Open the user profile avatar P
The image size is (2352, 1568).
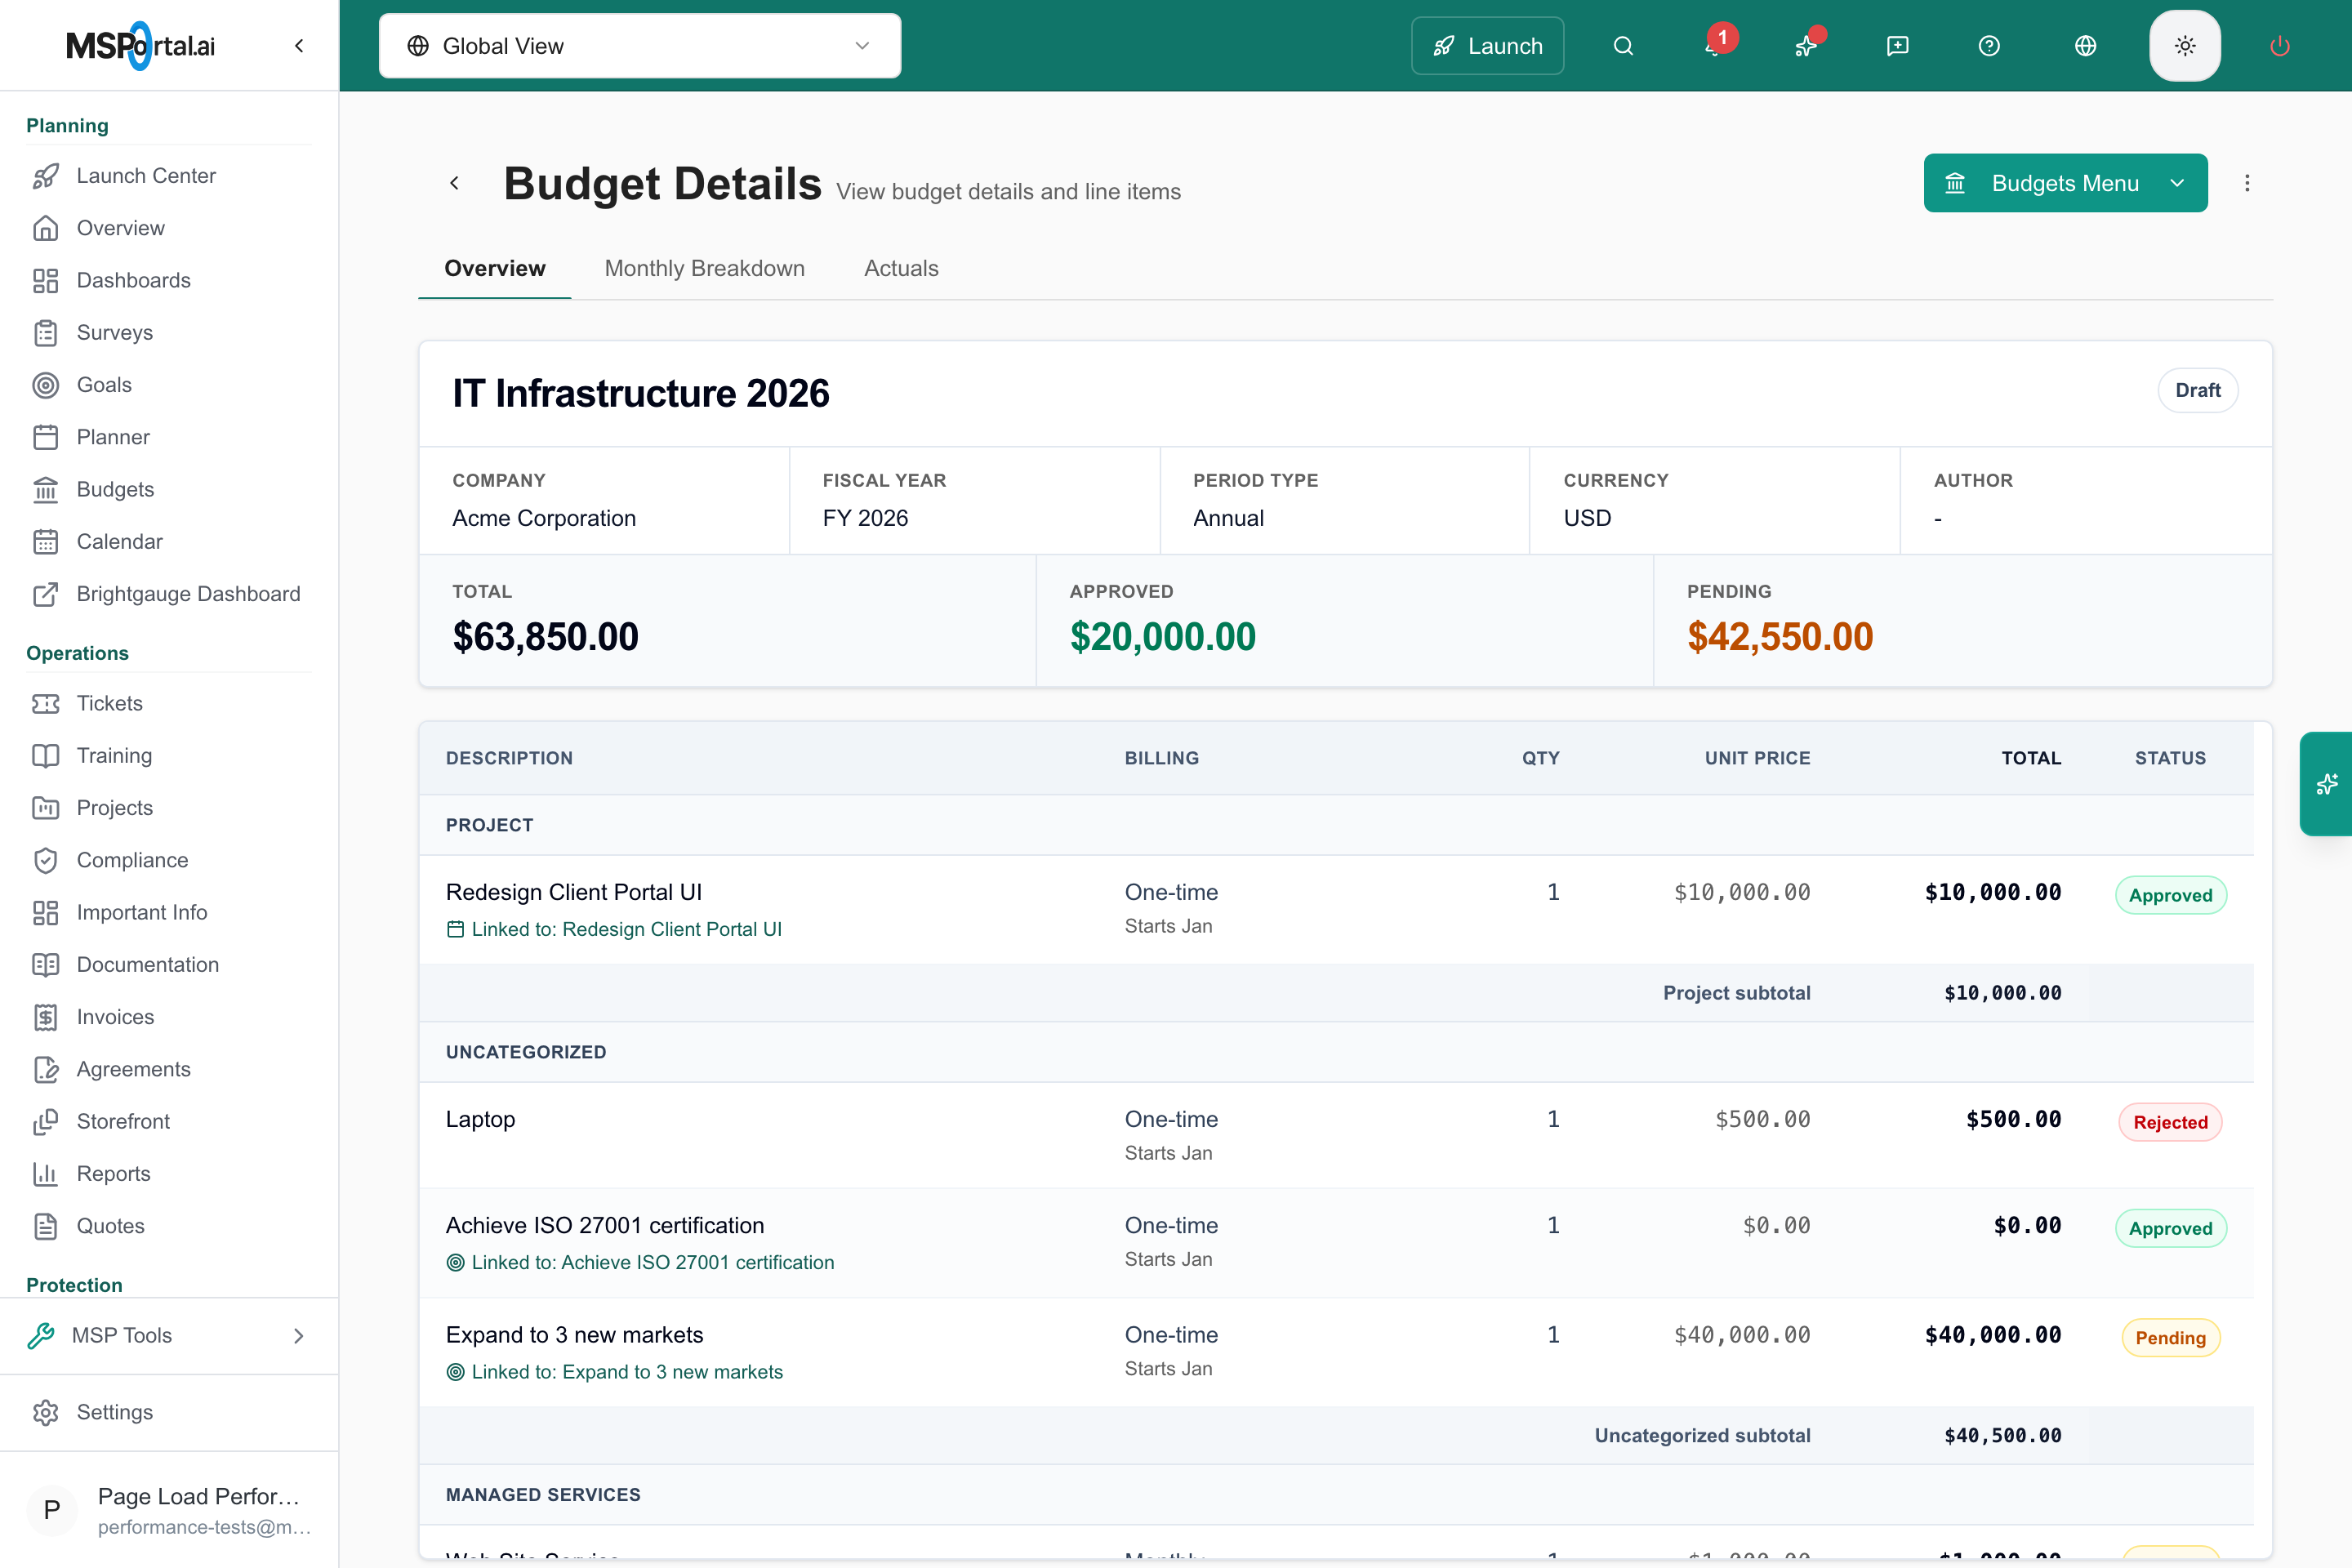(x=52, y=1509)
